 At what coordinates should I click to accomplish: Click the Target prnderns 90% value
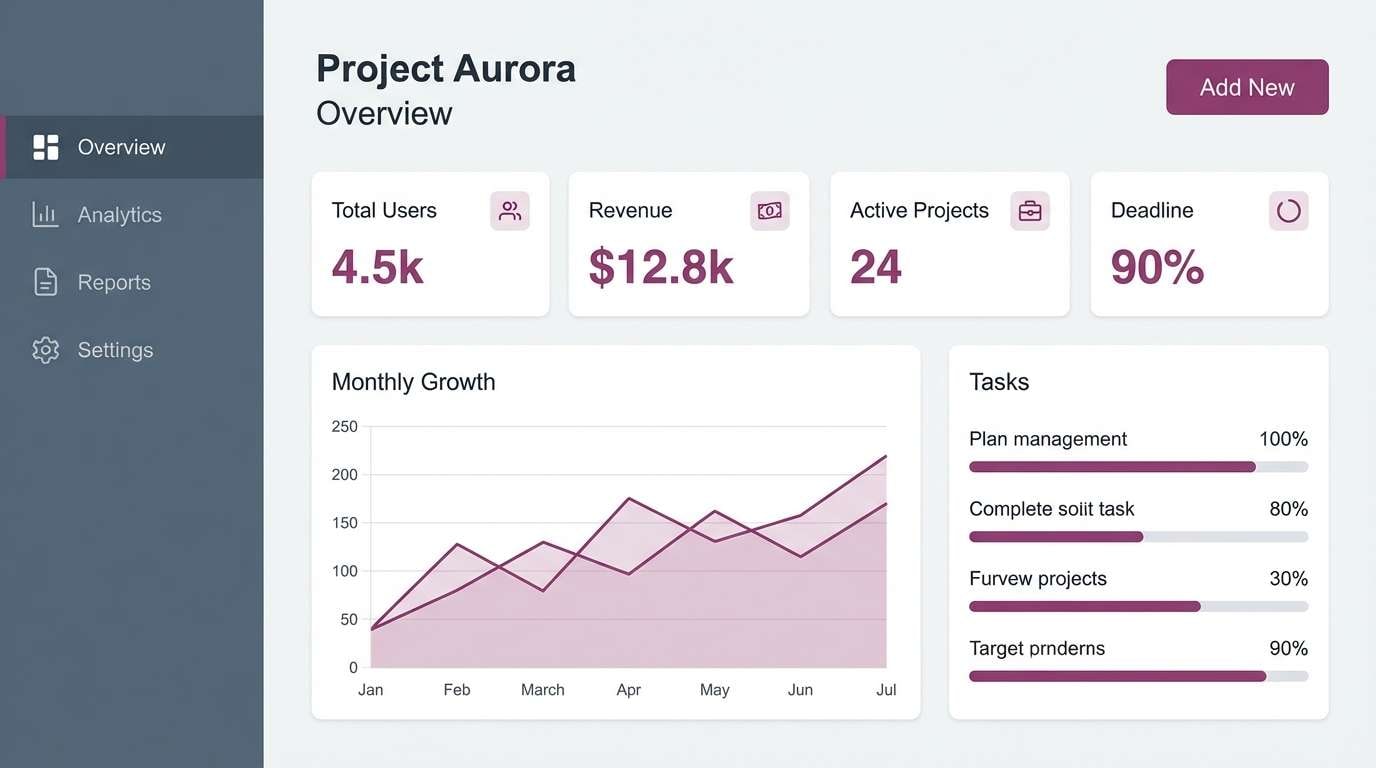point(1291,648)
